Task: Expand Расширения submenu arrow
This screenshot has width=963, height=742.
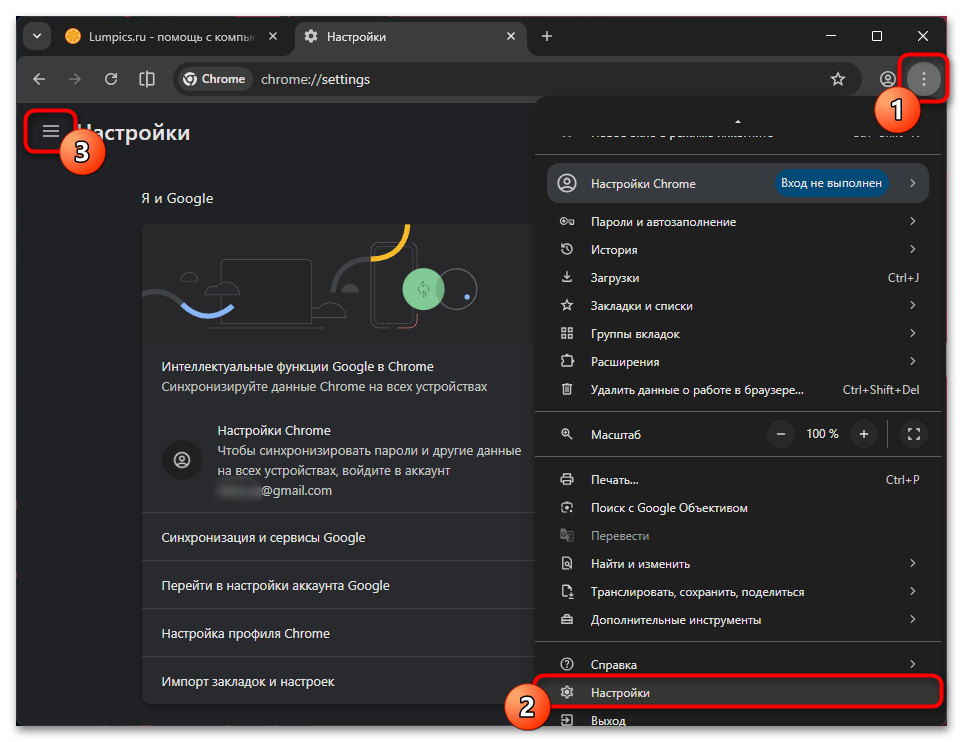Action: 913,361
